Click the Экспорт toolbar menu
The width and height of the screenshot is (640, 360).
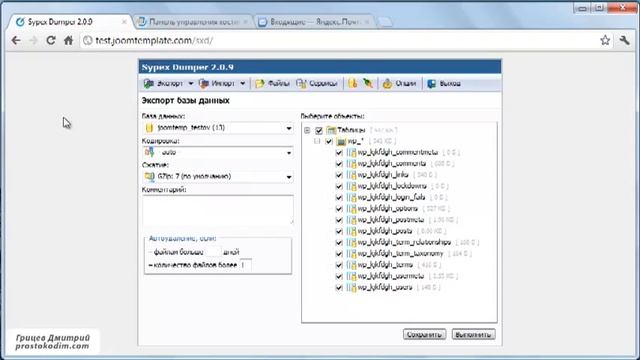[164, 84]
